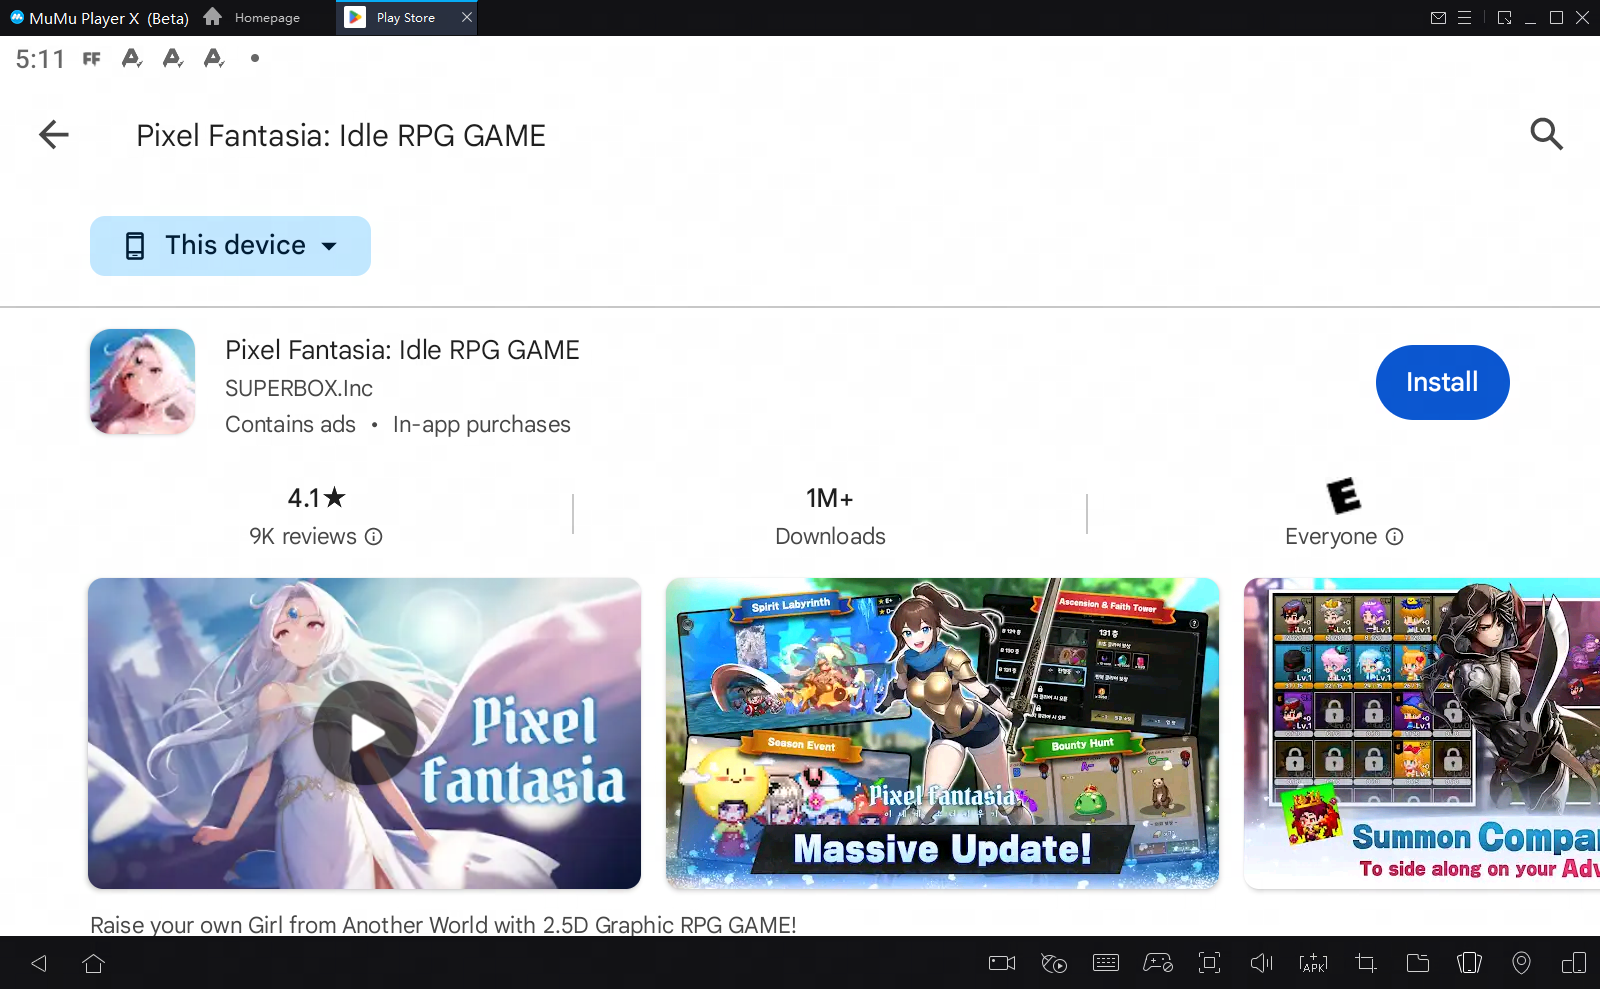Screen dimensions: 1600x989
Task: Open the multi-window icon in bottom bar
Action: click(x=1573, y=963)
